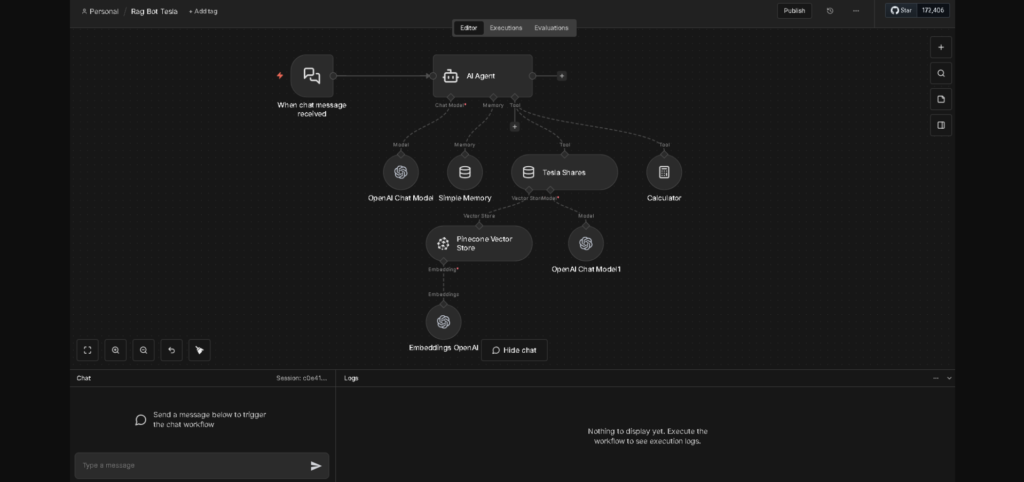This screenshot has height=482, width=1024.
Task: Click the reset zoom arrow icon
Action: point(172,350)
